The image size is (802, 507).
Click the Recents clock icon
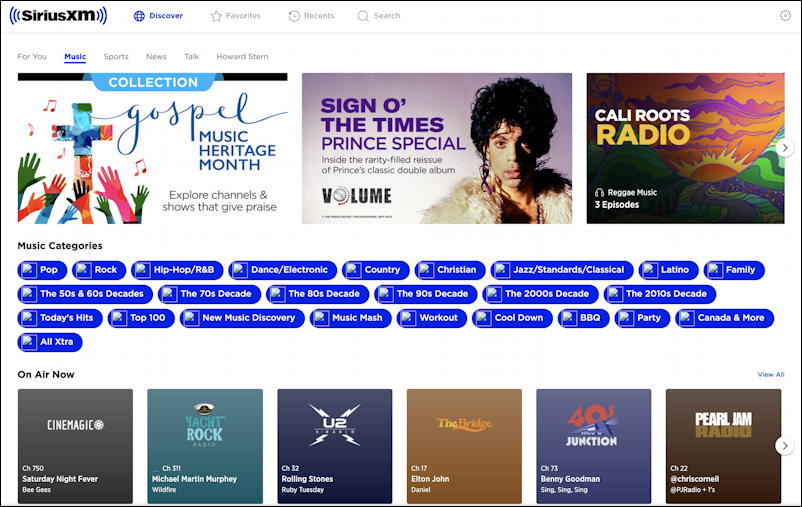294,16
